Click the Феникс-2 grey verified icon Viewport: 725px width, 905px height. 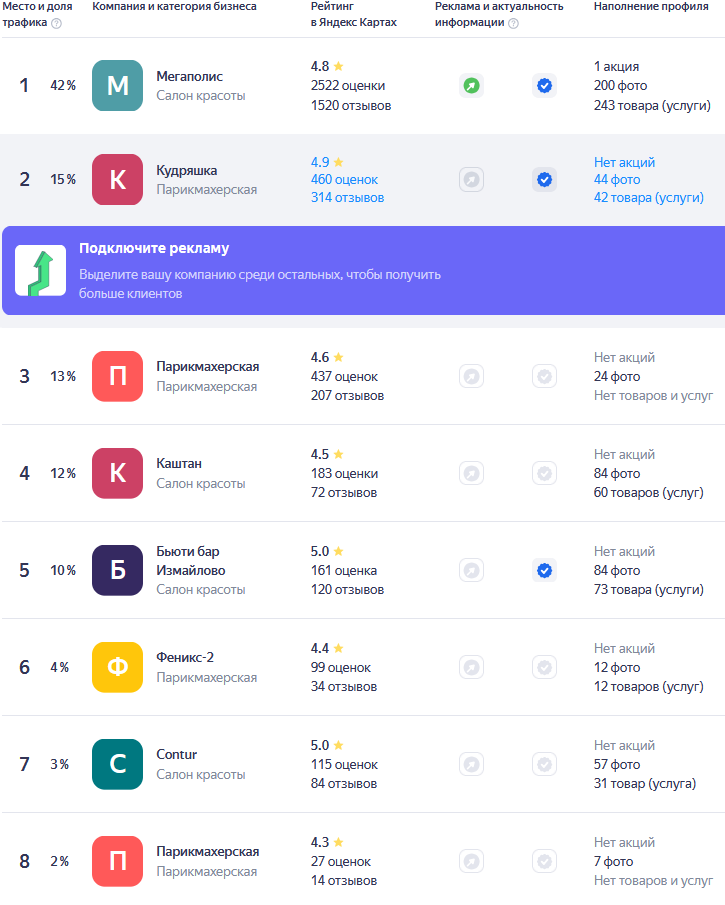click(x=544, y=668)
